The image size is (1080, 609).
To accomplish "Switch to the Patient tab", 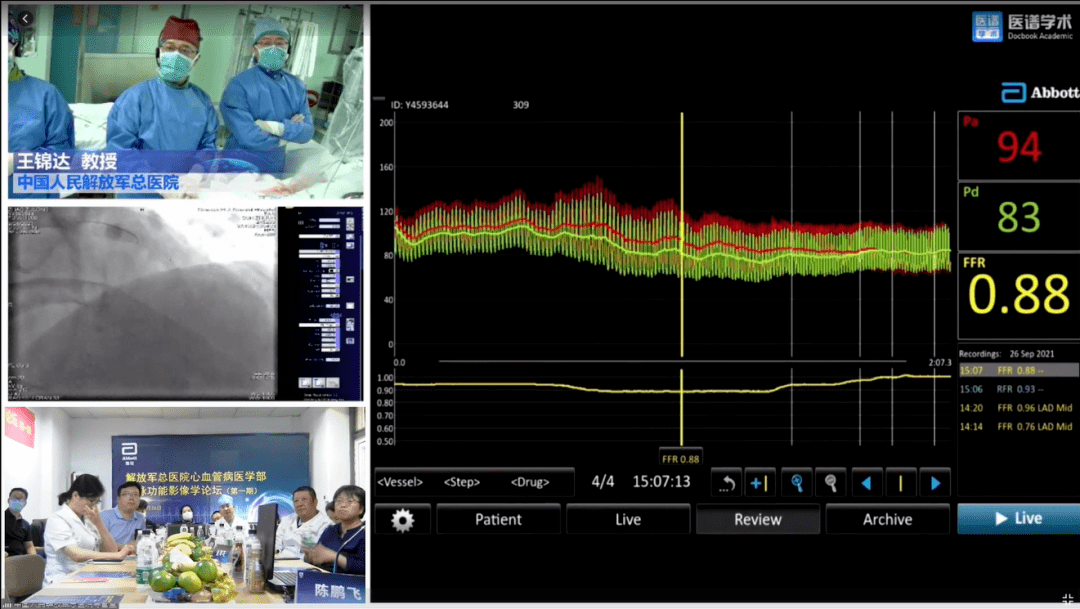I will coord(498,519).
